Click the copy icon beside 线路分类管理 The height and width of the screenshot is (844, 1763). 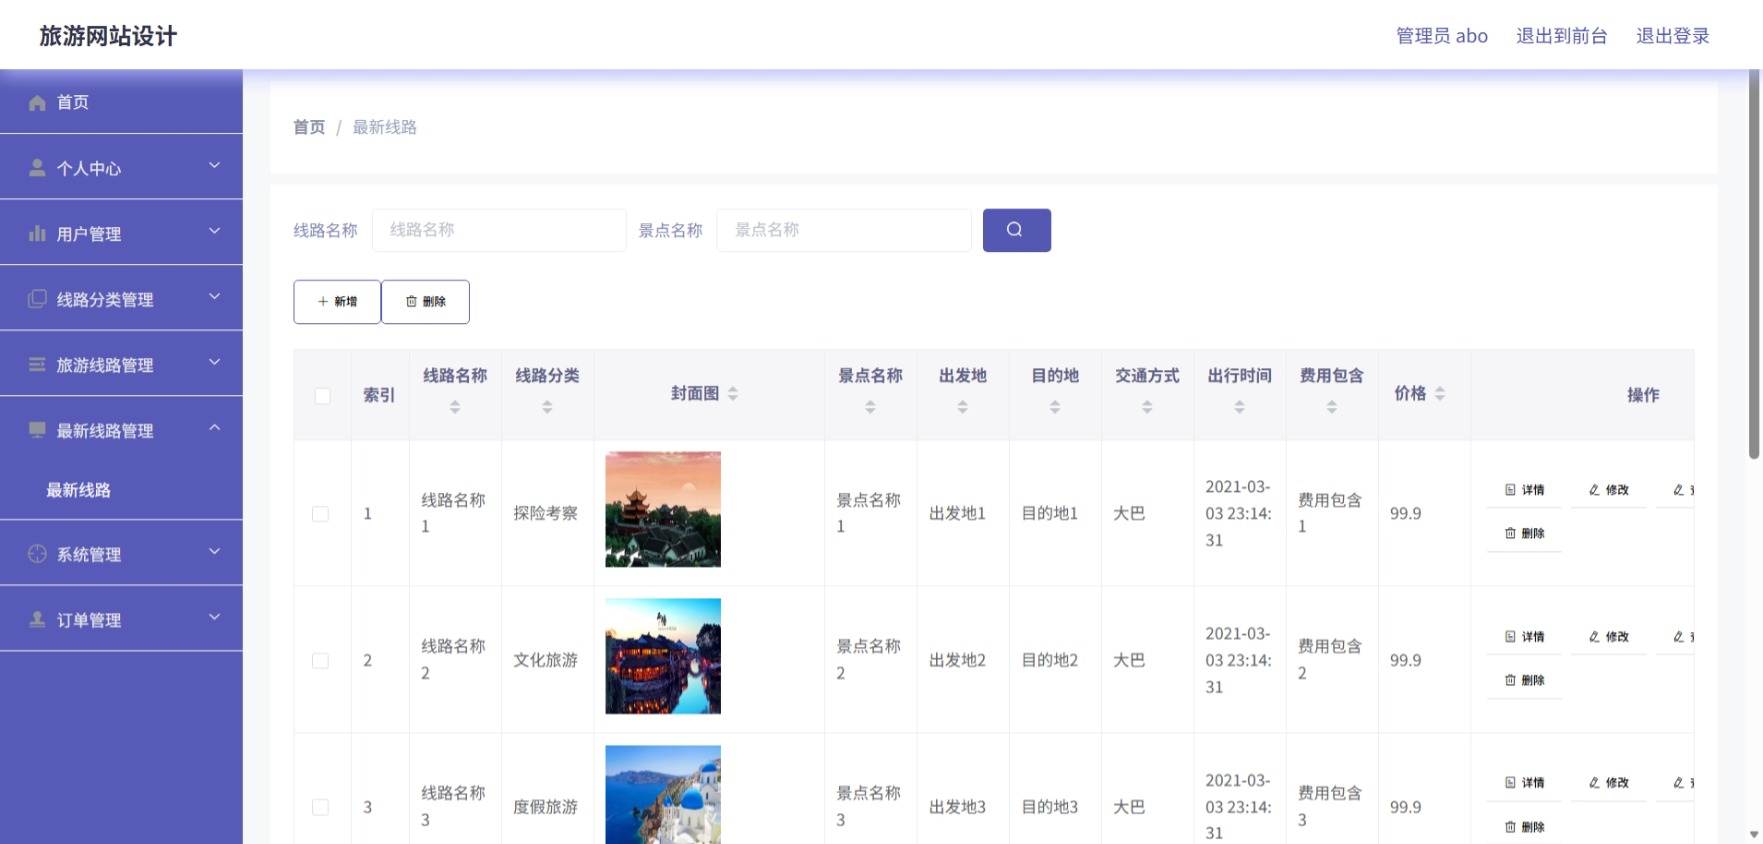point(37,299)
